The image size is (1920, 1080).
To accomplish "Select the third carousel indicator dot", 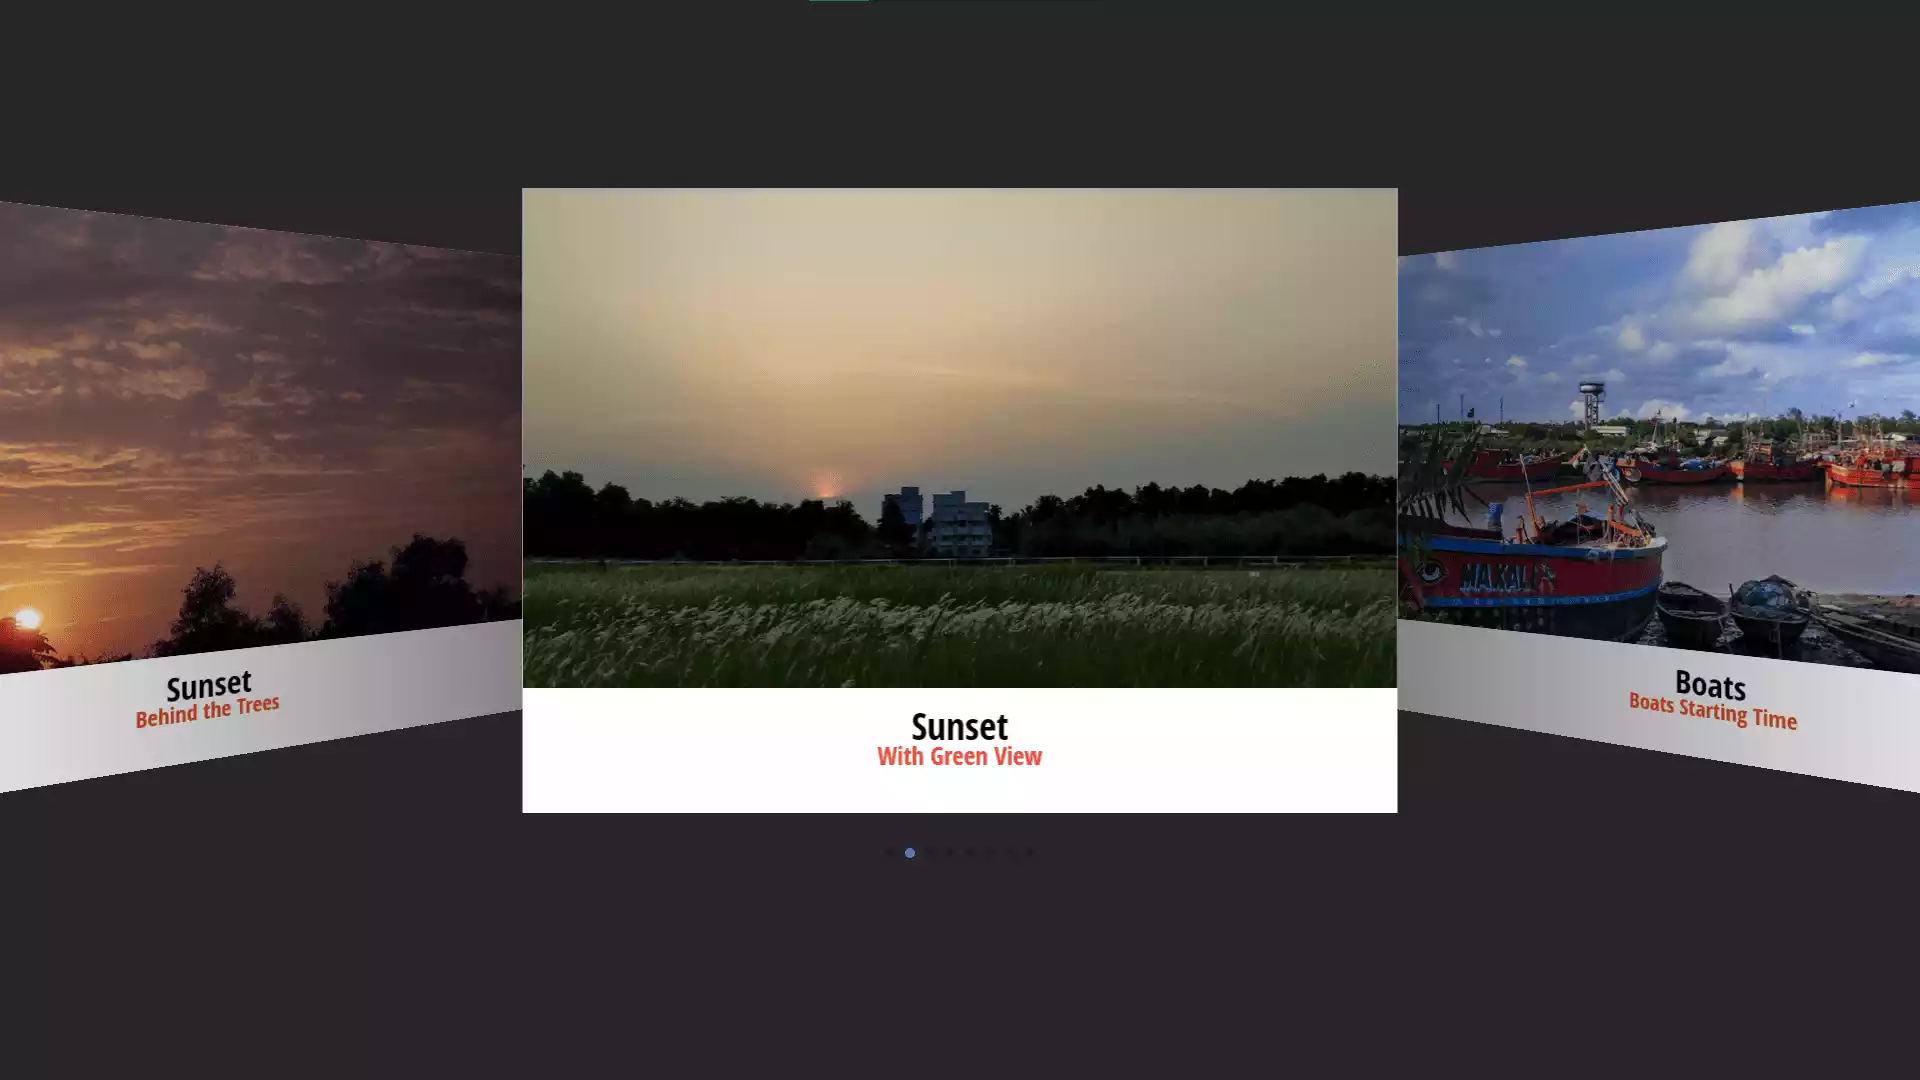I will click(x=930, y=853).
